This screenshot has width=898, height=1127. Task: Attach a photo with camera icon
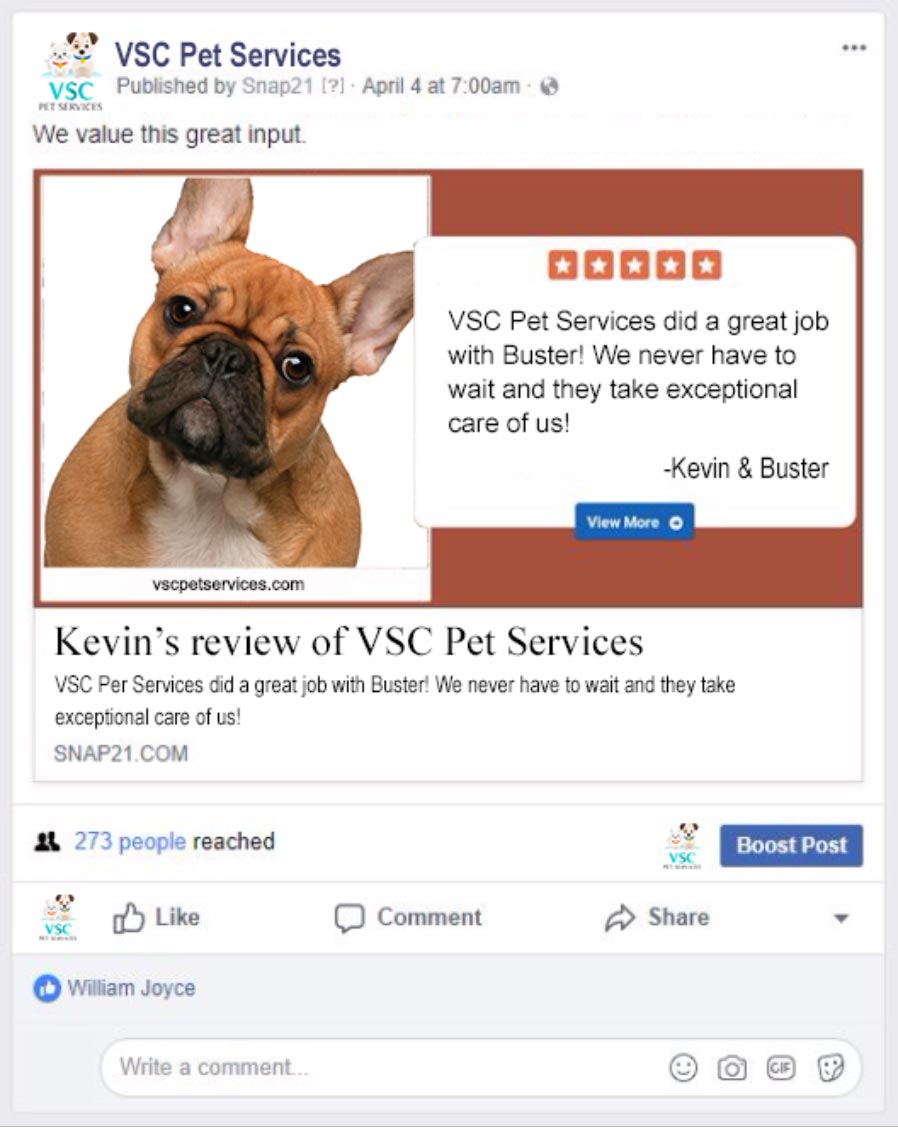coord(732,1068)
